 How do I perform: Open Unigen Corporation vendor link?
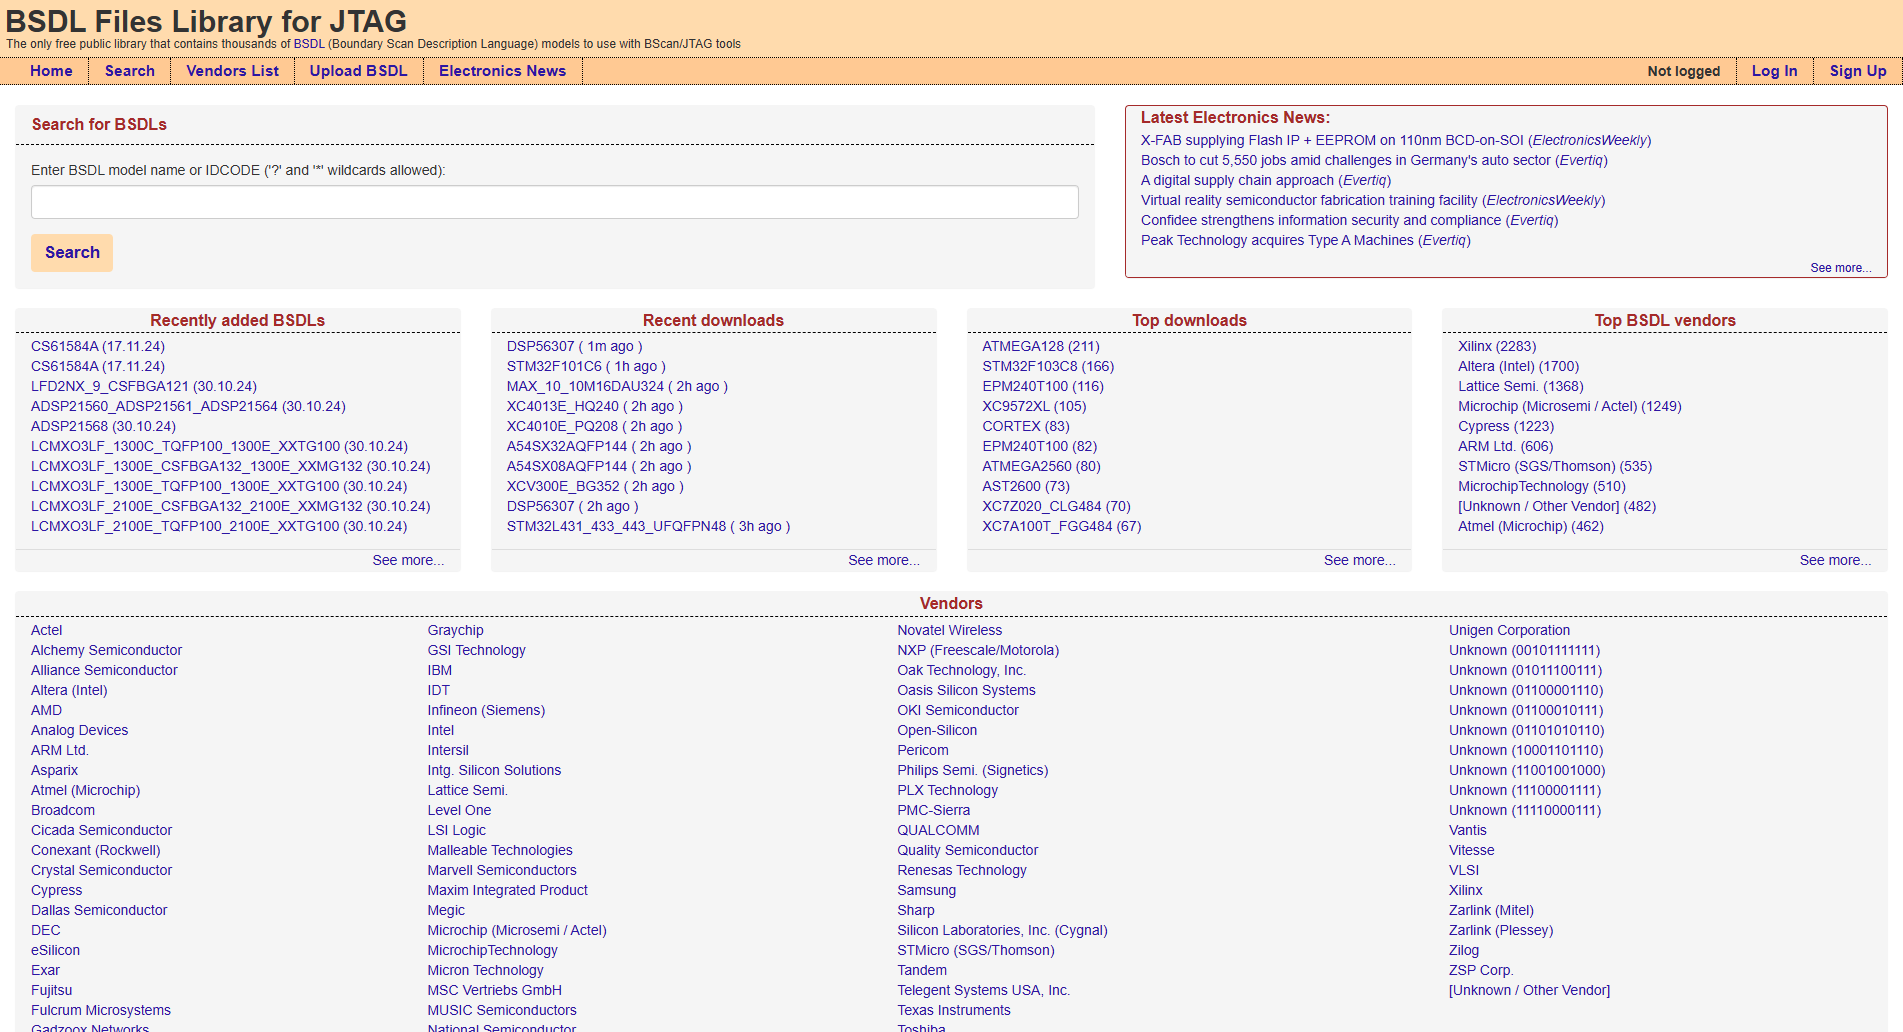pyautogui.click(x=1509, y=630)
